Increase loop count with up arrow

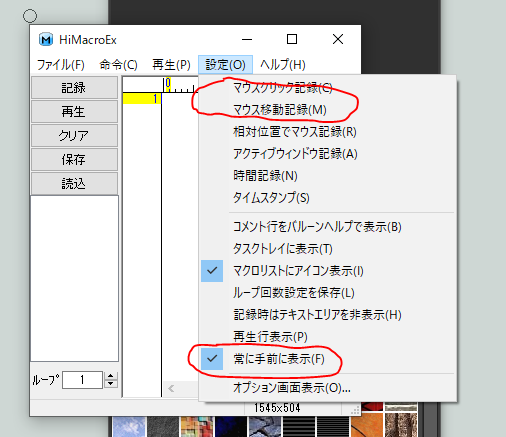click(111, 376)
